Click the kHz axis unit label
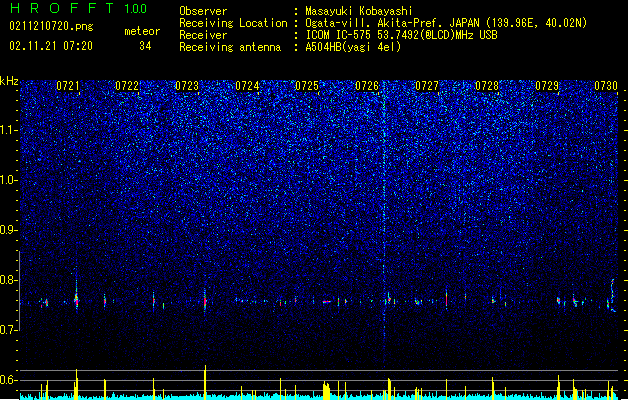Viewport: 629px width, 400px height. coord(9,81)
